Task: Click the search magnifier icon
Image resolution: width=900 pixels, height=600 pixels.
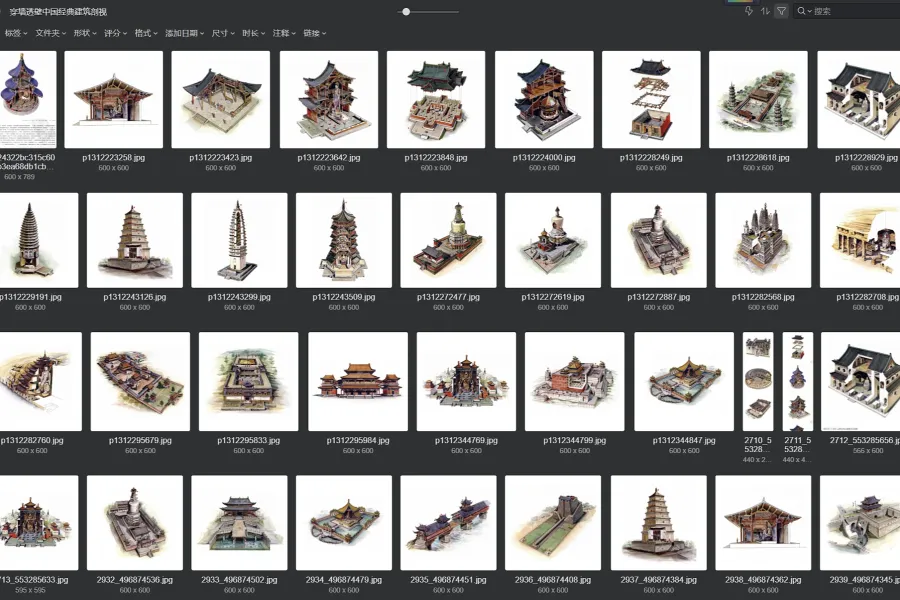Action: [802, 11]
